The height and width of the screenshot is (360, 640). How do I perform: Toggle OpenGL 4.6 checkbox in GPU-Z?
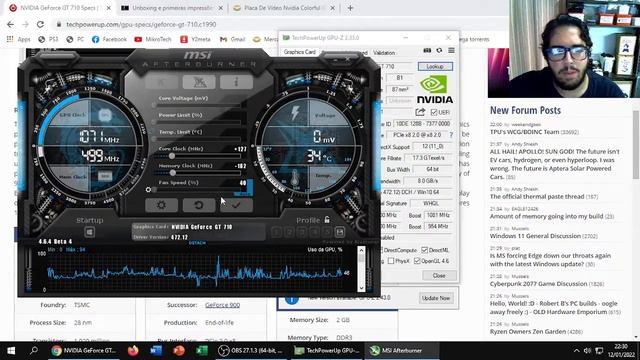pyautogui.click(x=417, y=261)
